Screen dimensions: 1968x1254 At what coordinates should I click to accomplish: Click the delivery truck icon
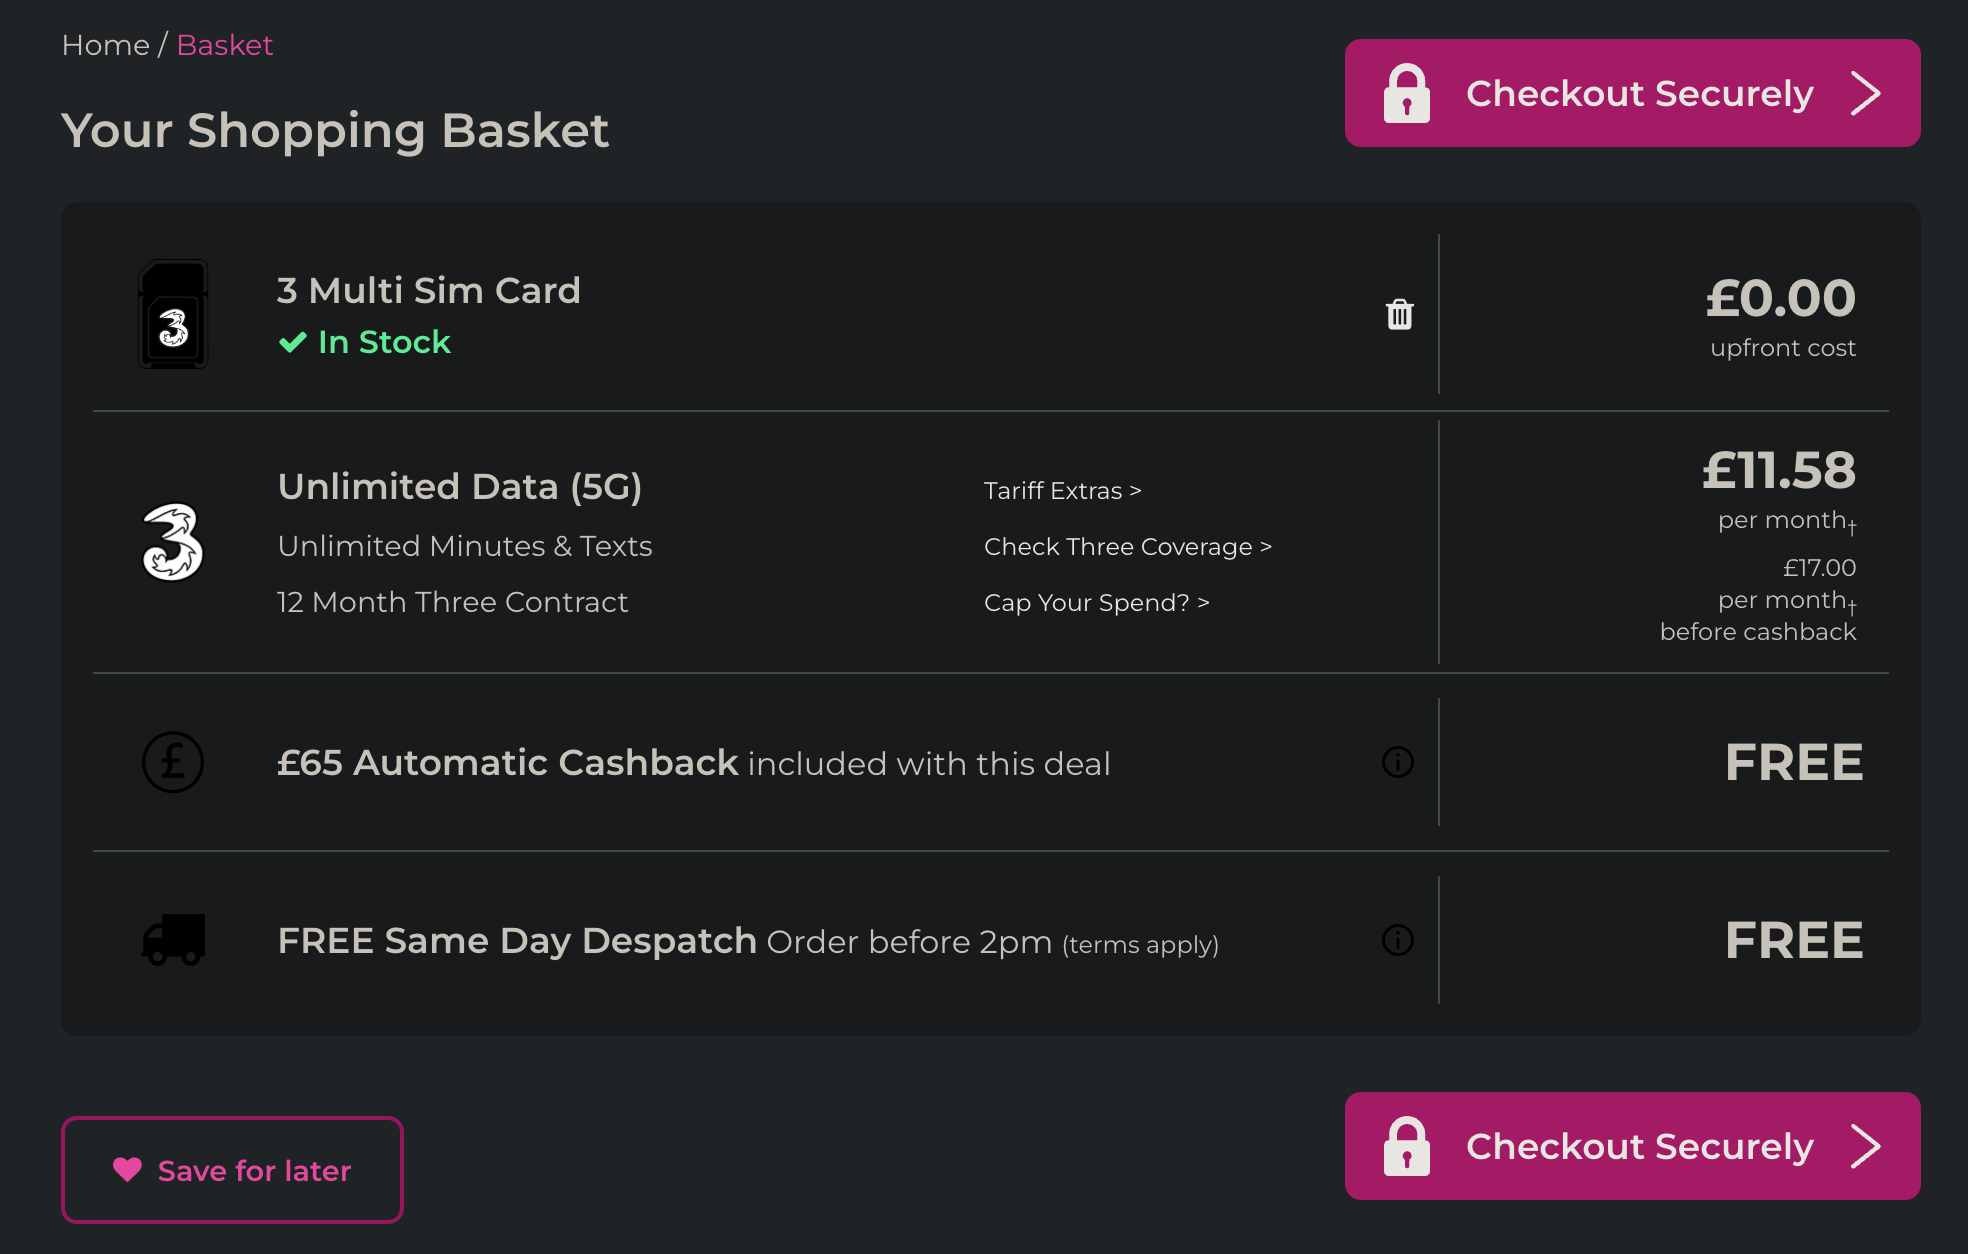173,940
